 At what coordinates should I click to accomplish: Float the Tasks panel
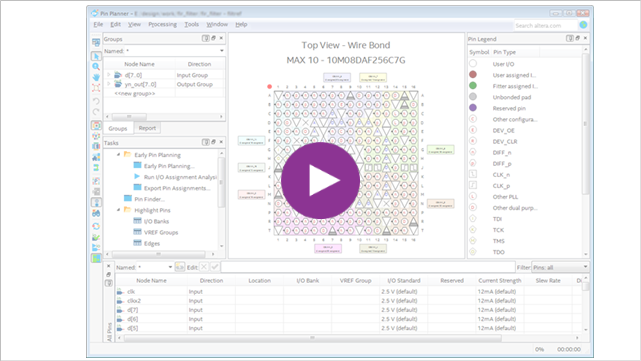click(x=213, y=142)
